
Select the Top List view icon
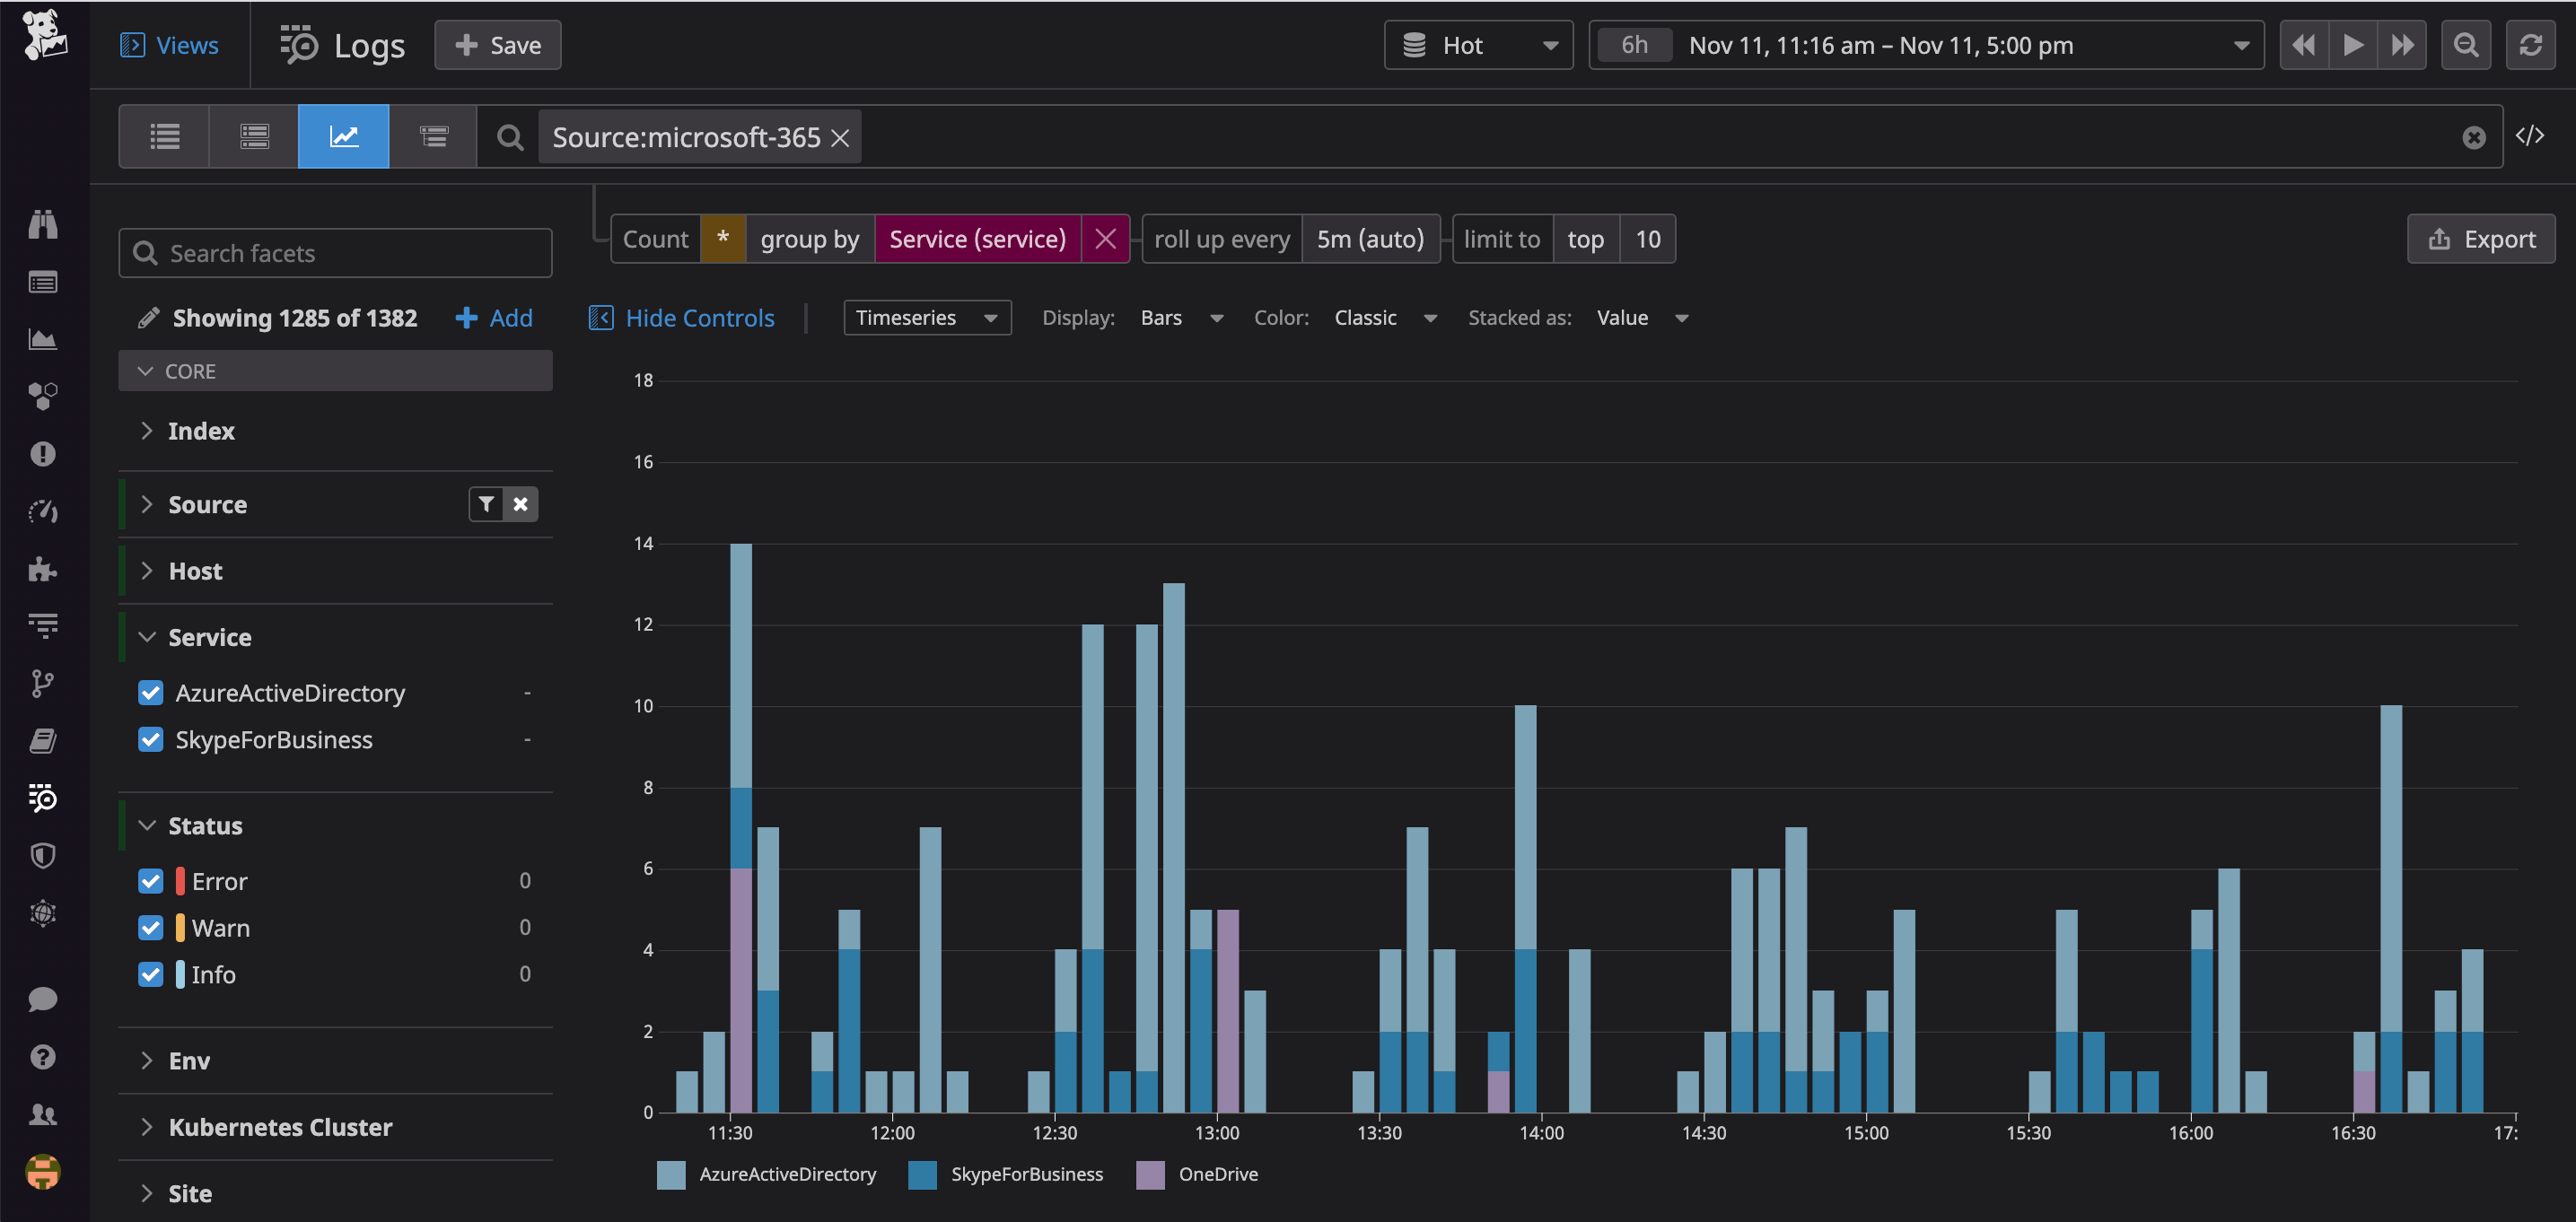point(433,136)
